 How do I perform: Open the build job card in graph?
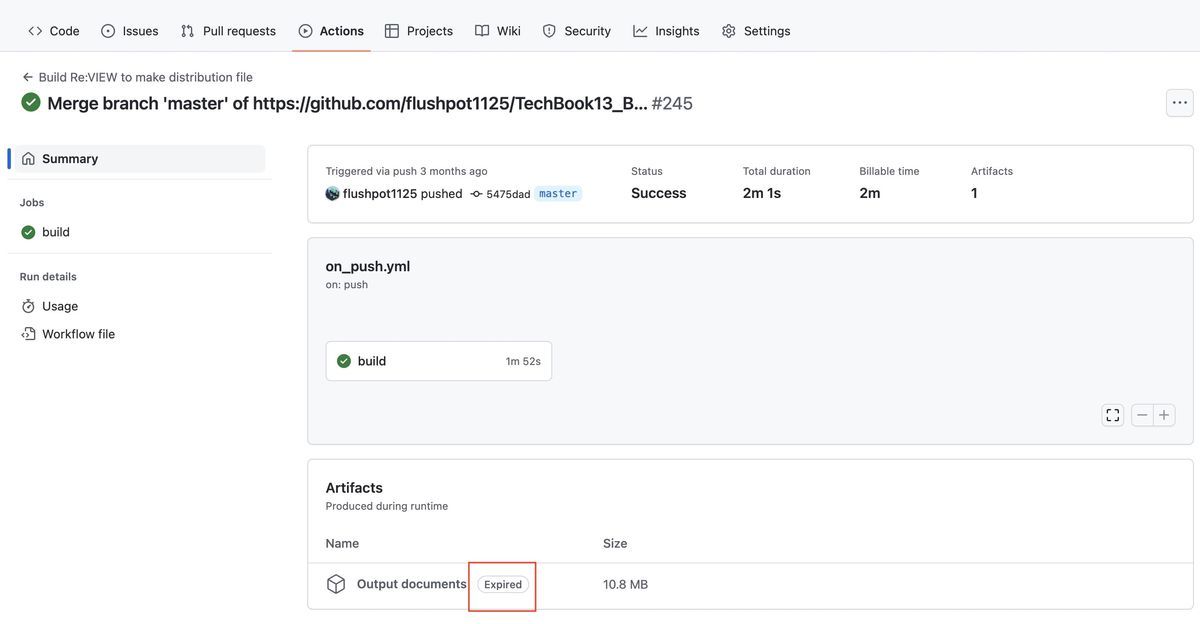pyautogui.click(x=439, y=361)
